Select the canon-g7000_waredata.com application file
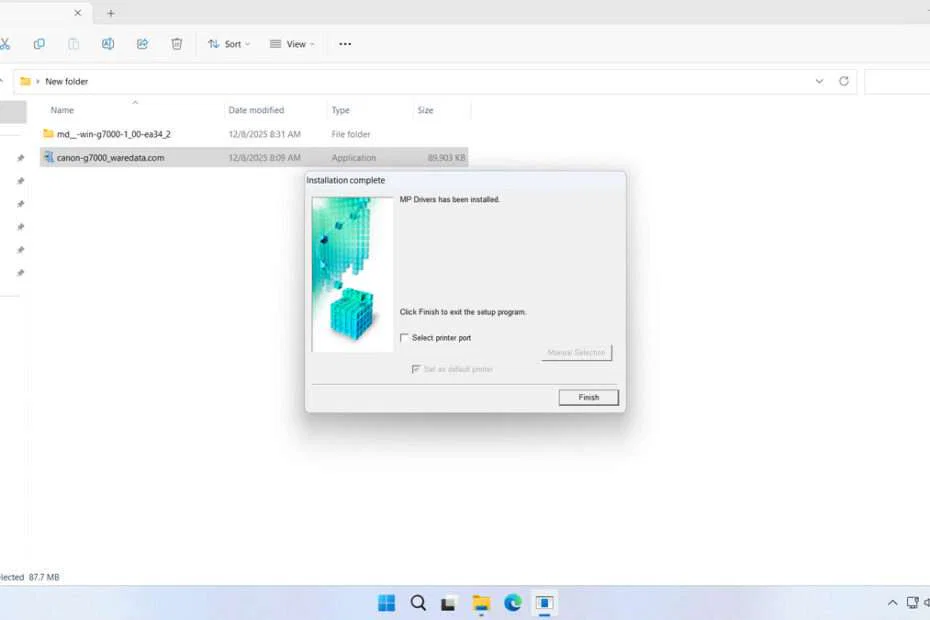Screen dimensions: 930x620 click(x=110, y=158)
